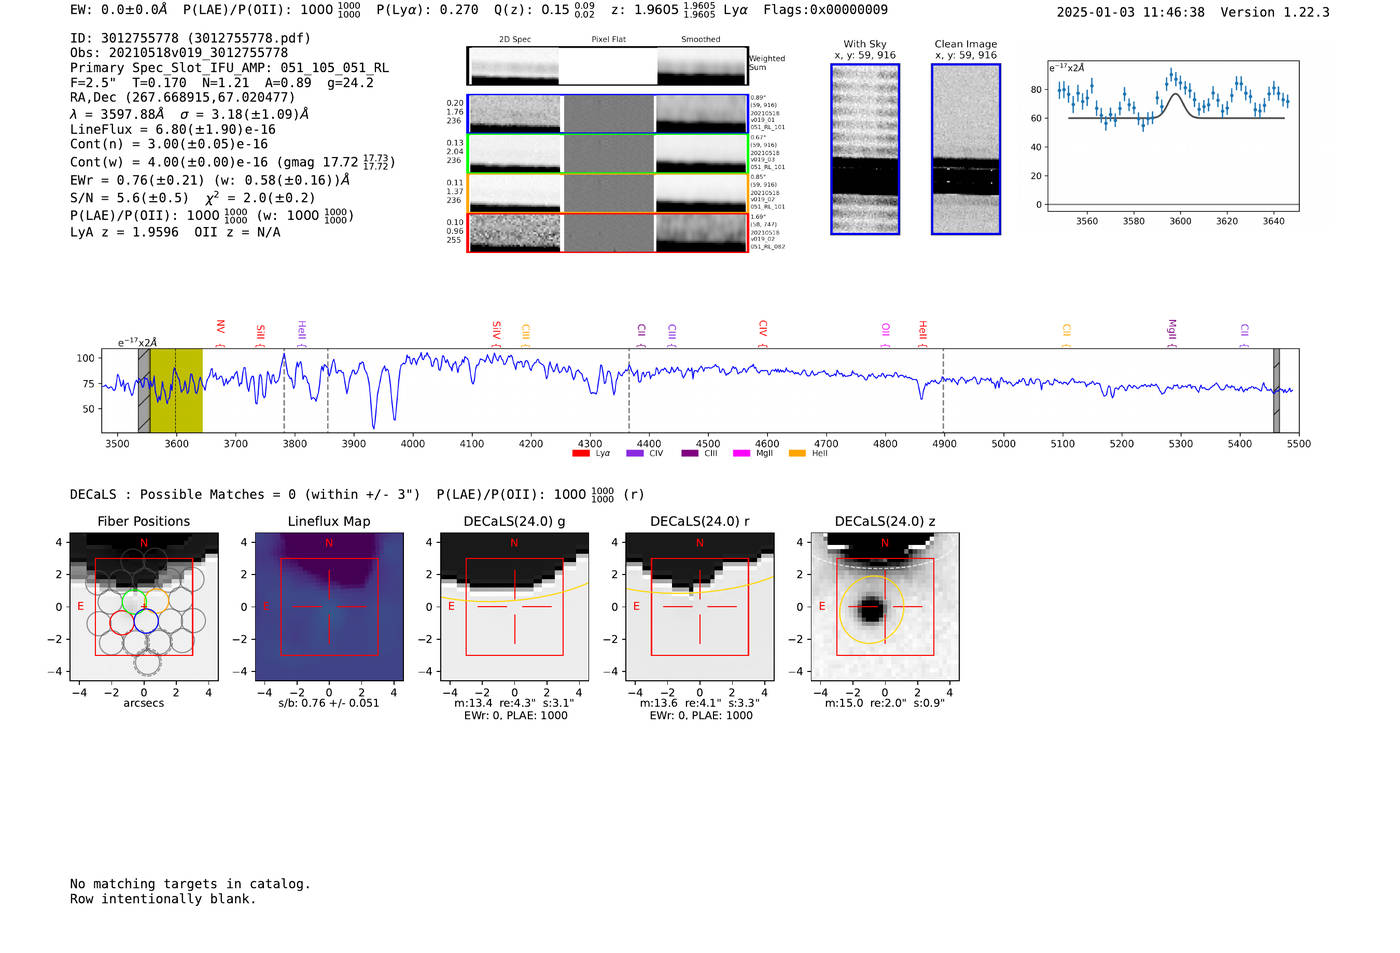Click the timestamp '2025-01-03 11:46:38'
Viewport: 1400px width, 953px height.
(1130, 13)
